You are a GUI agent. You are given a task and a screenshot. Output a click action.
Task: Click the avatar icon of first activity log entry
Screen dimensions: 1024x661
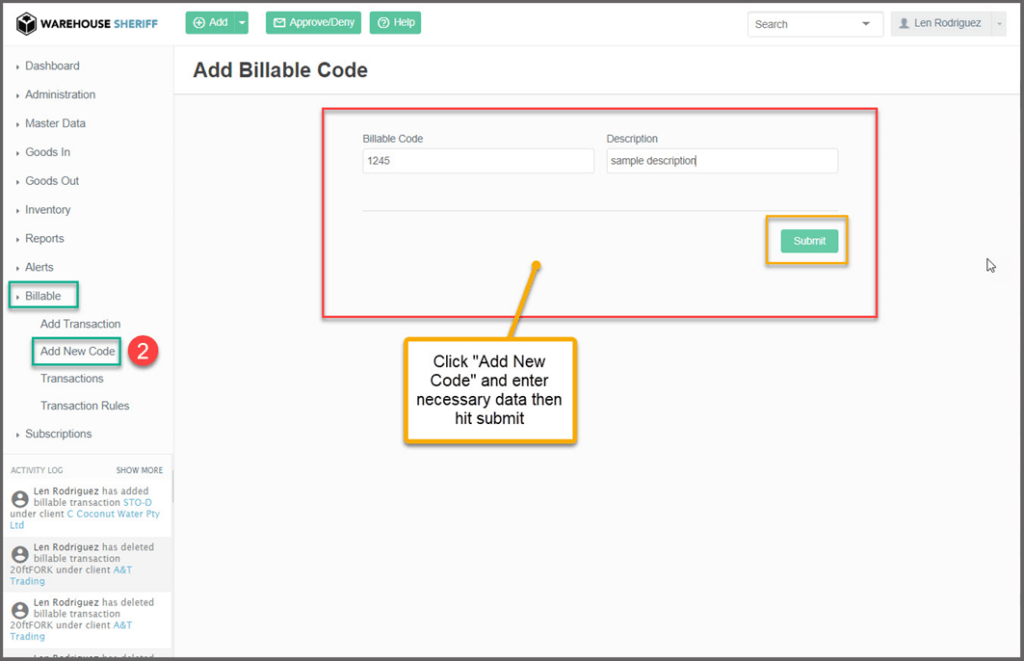[19, 498]
